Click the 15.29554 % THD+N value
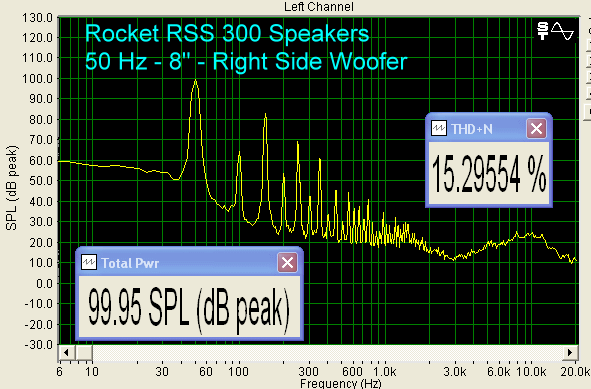Screen dimensions: 591x389 pos(489,174)
